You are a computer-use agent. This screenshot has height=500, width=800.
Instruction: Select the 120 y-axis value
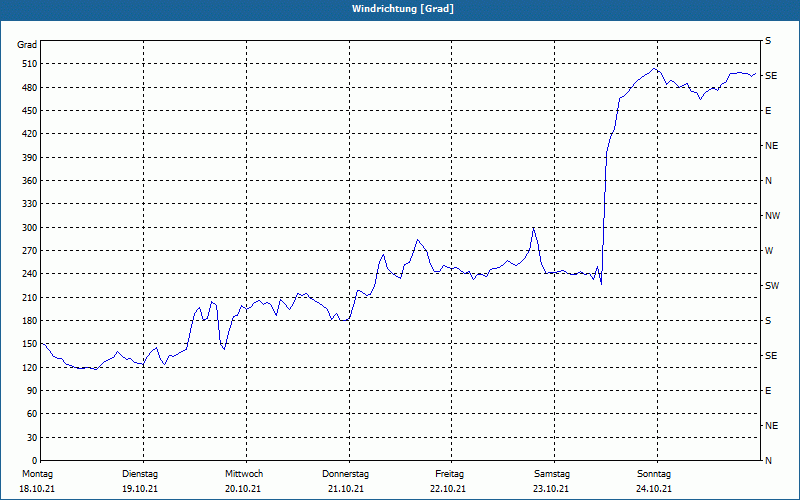tap(29, 367)
